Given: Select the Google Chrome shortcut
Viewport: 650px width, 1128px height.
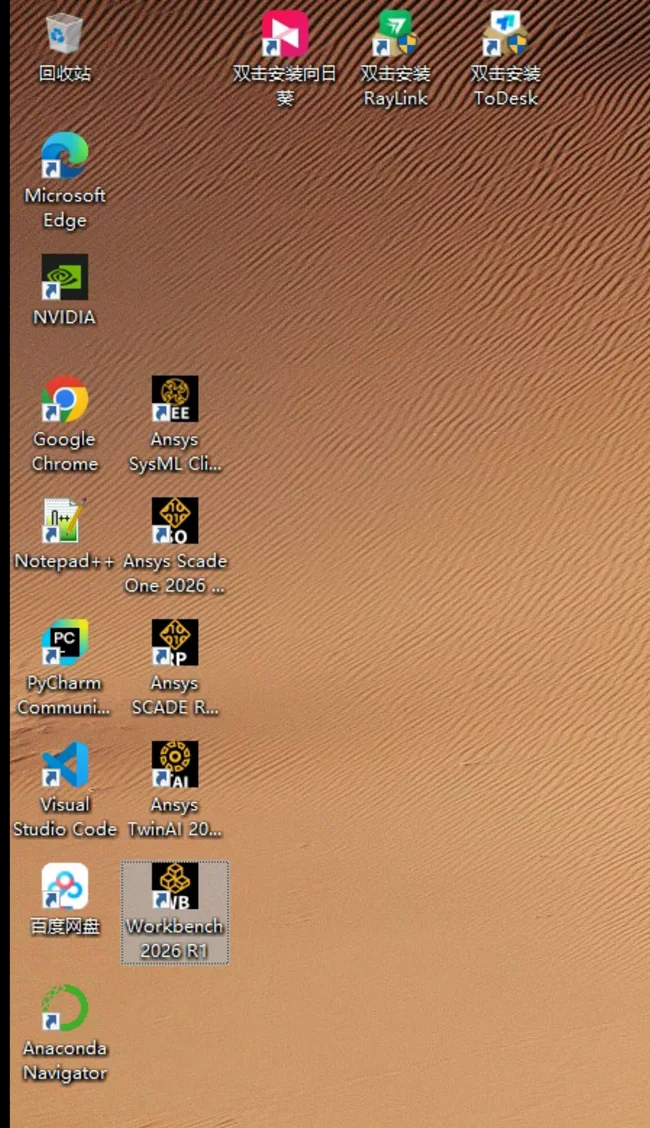Looking at the screenshot, I should pos(65,424).
